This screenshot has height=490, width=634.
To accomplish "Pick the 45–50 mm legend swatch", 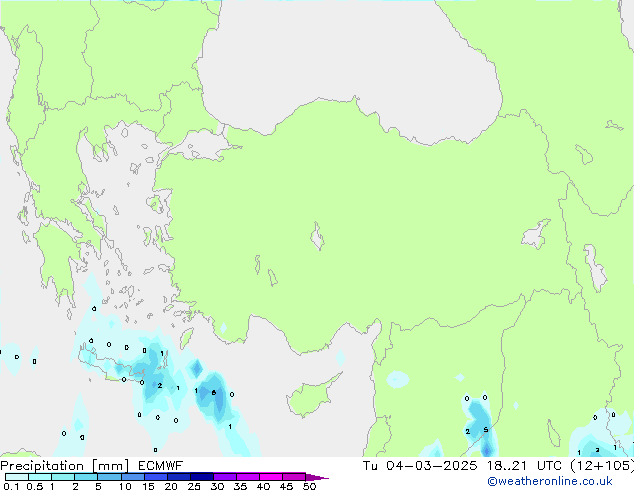I will [x=294, y=477].
